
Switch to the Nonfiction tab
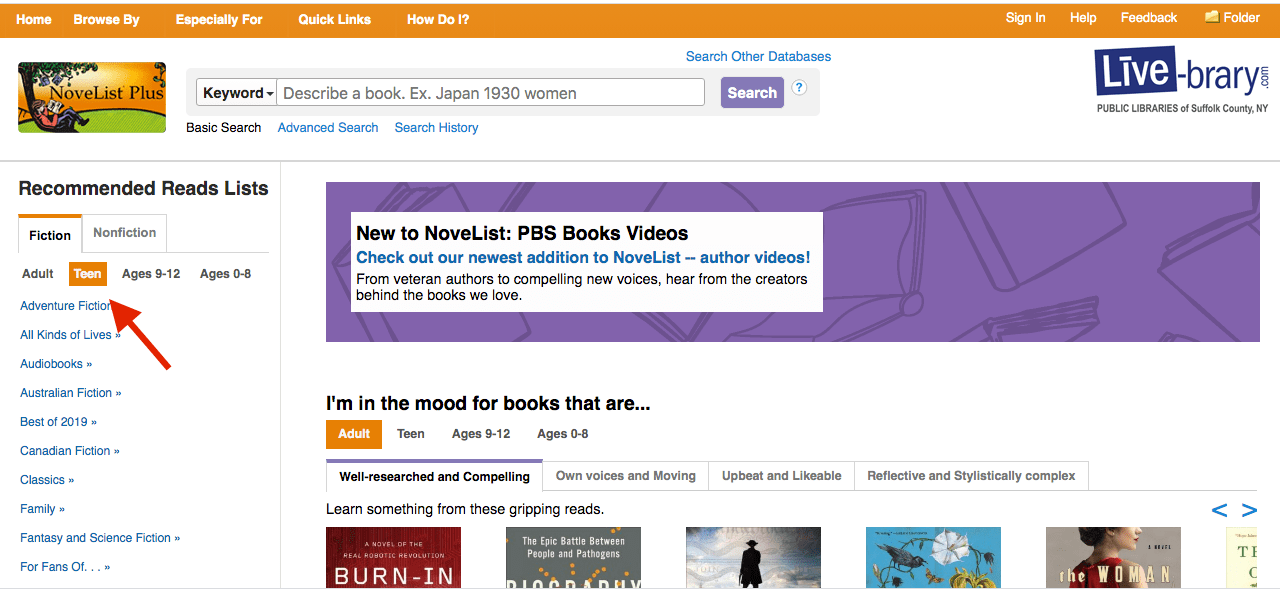125,233
